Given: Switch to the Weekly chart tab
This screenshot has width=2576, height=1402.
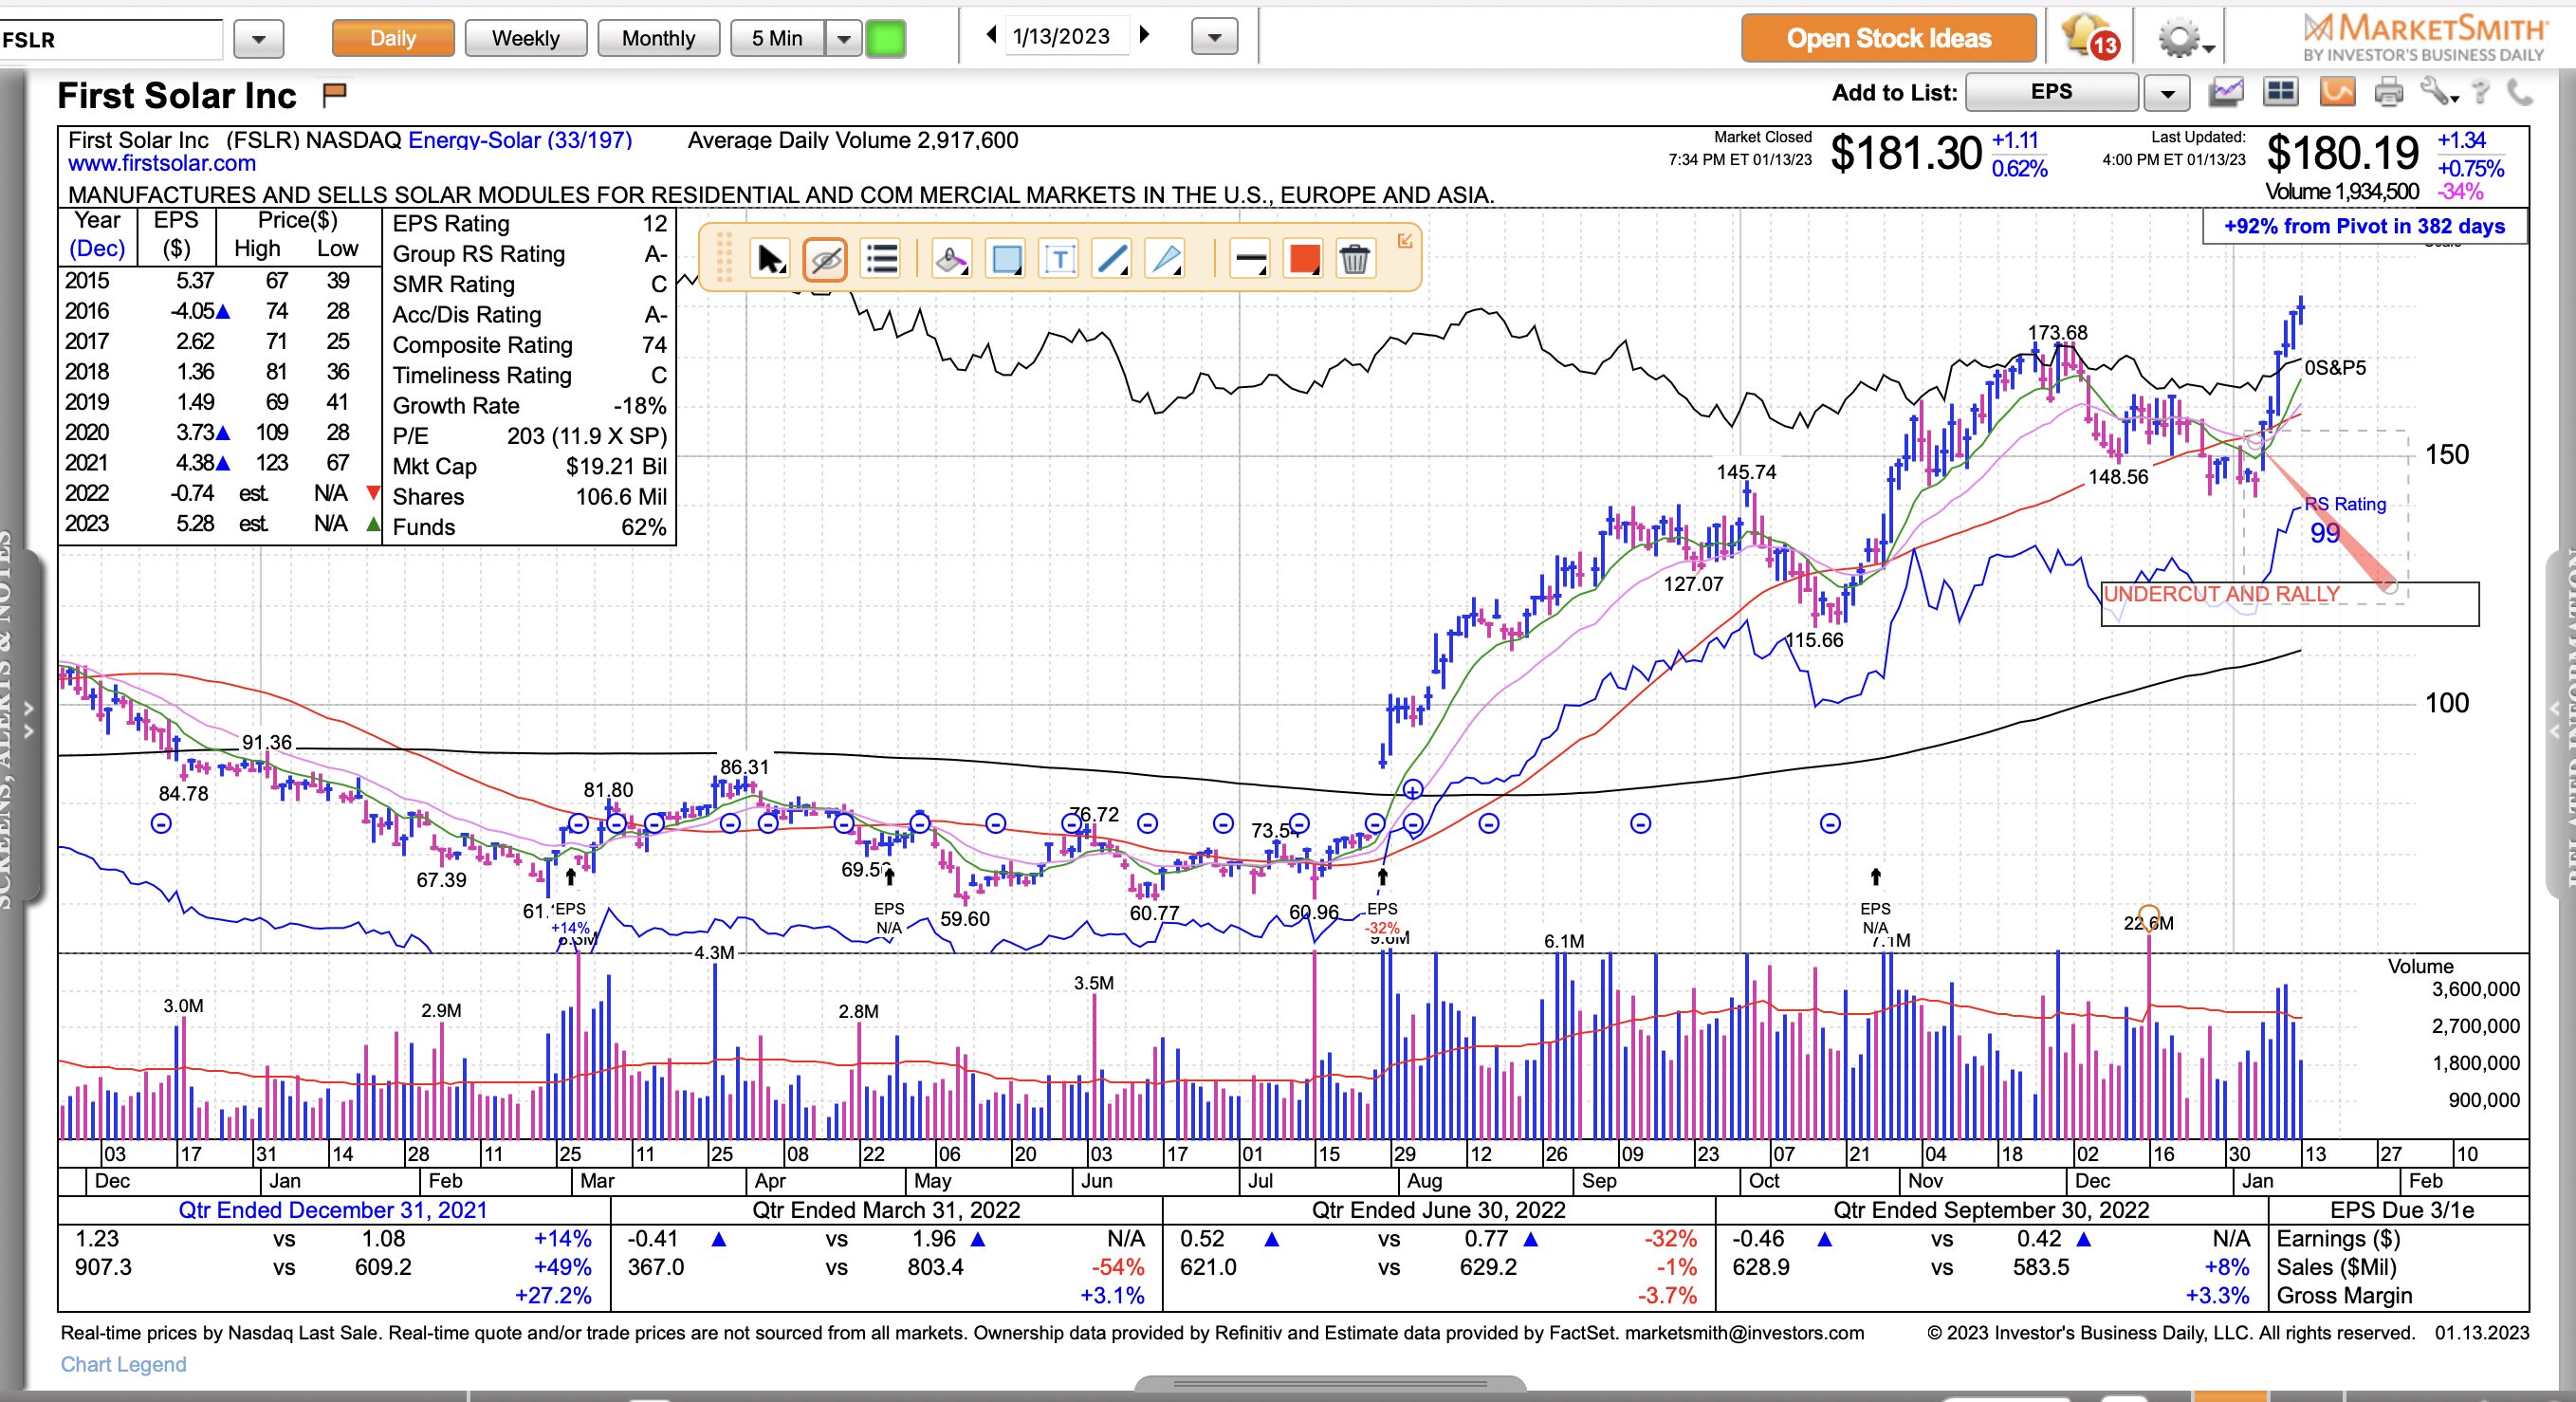Looking at the screenshot, I should pos(525,38).
